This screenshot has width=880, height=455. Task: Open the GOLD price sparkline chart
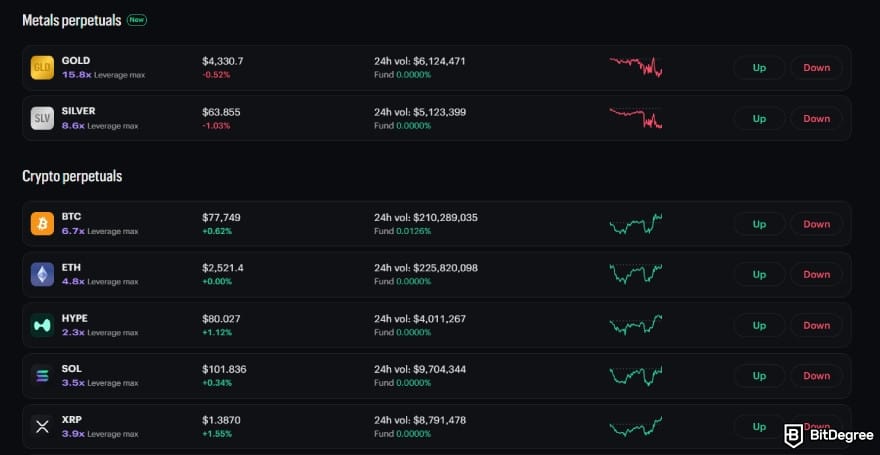click(x=636, y=67)
